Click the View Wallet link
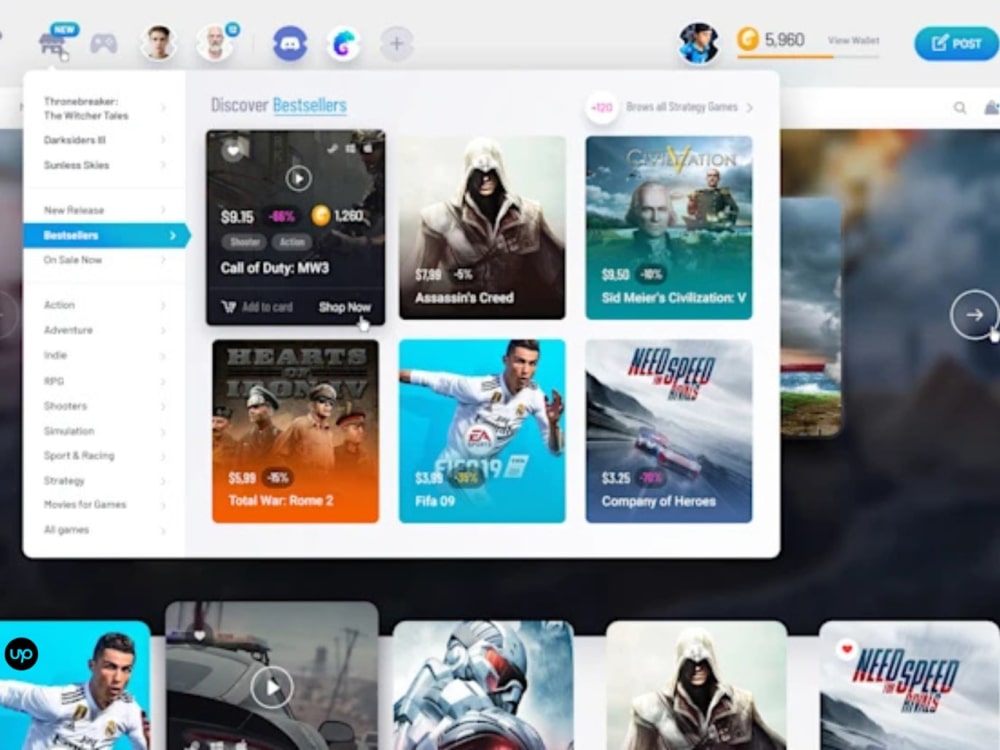This screenshot has height=750, width=1000. [853, 40]
